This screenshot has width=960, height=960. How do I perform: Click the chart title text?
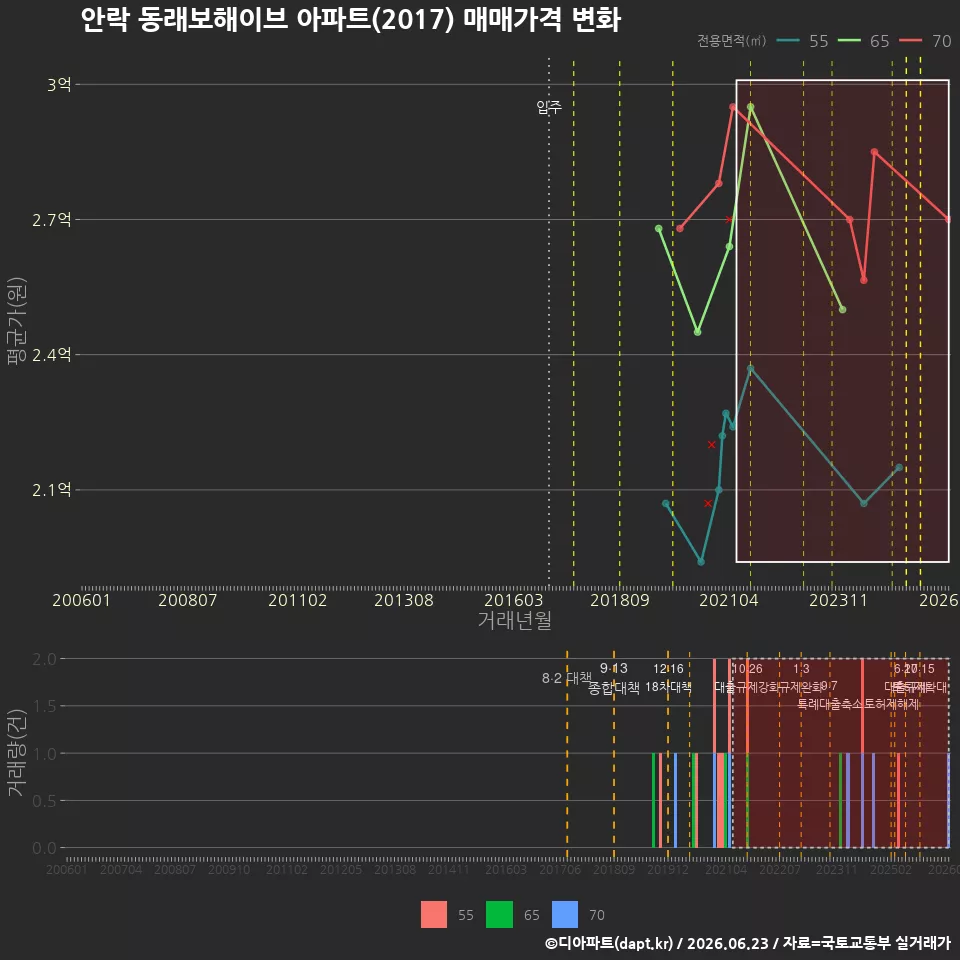click(351, 19)
